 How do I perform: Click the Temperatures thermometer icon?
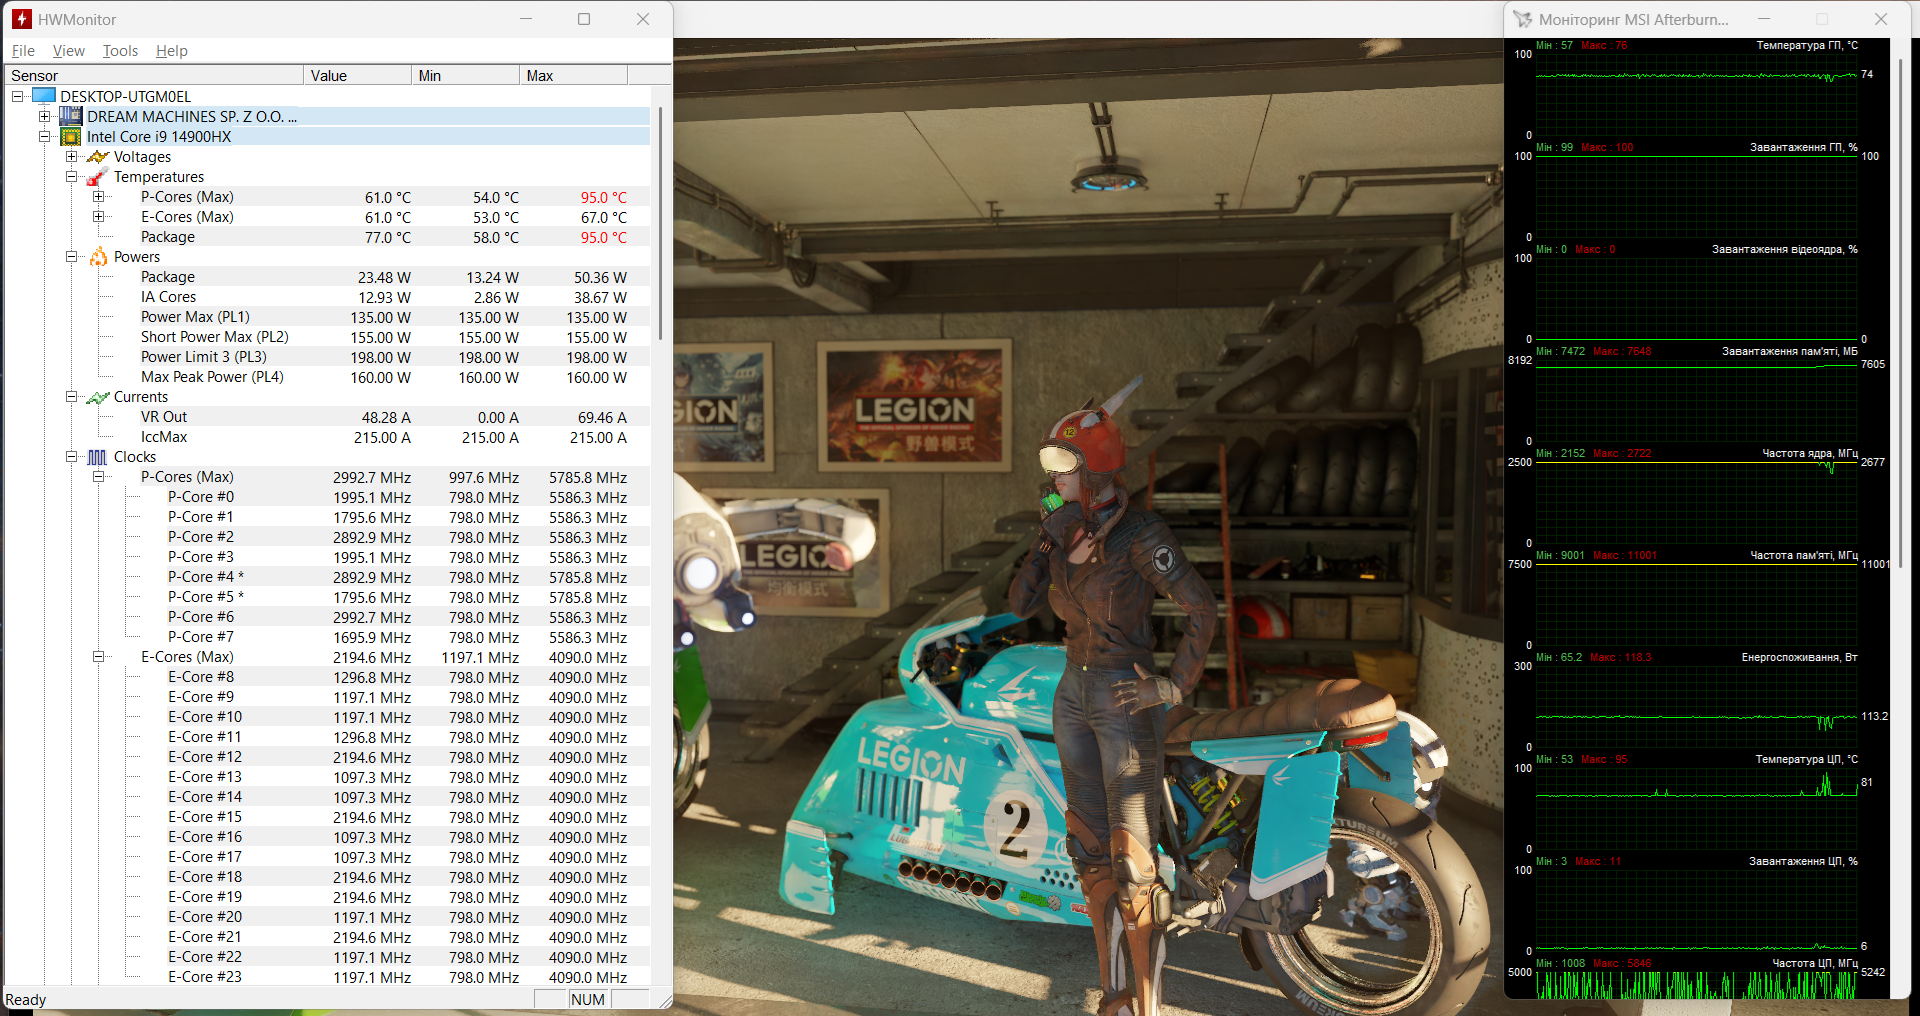pos(98,177)
